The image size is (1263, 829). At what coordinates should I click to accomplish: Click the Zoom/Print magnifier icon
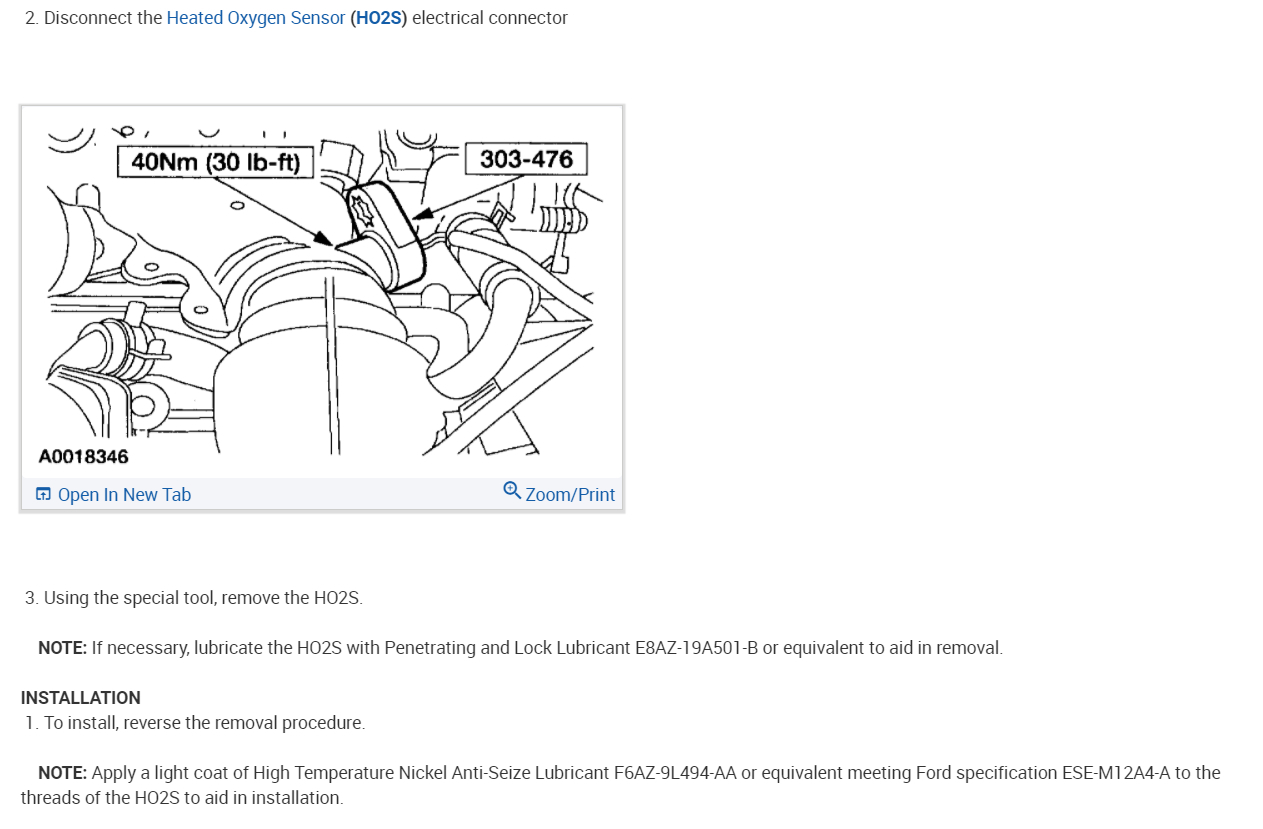pos(512,490)
